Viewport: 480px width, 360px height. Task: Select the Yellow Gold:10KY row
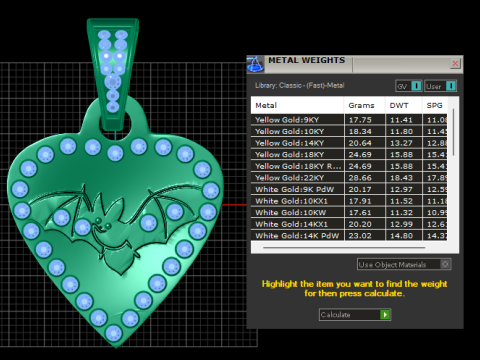349,131
